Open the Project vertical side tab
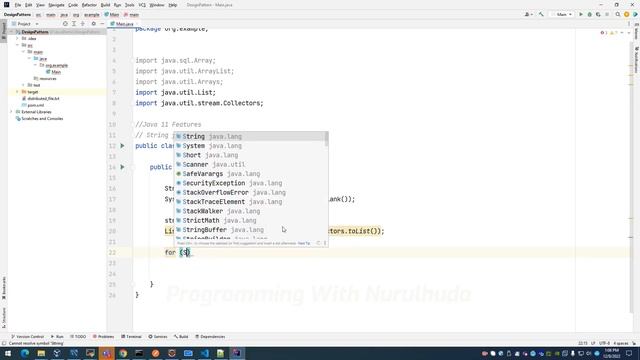This screenshot has height=360, width=640. (x=4, y=31)
